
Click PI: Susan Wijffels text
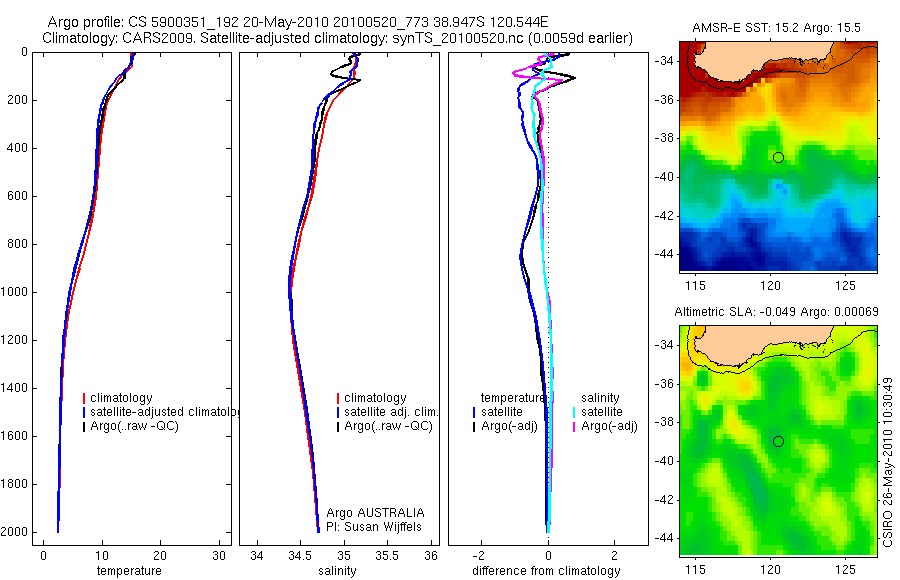pos(374,527)
